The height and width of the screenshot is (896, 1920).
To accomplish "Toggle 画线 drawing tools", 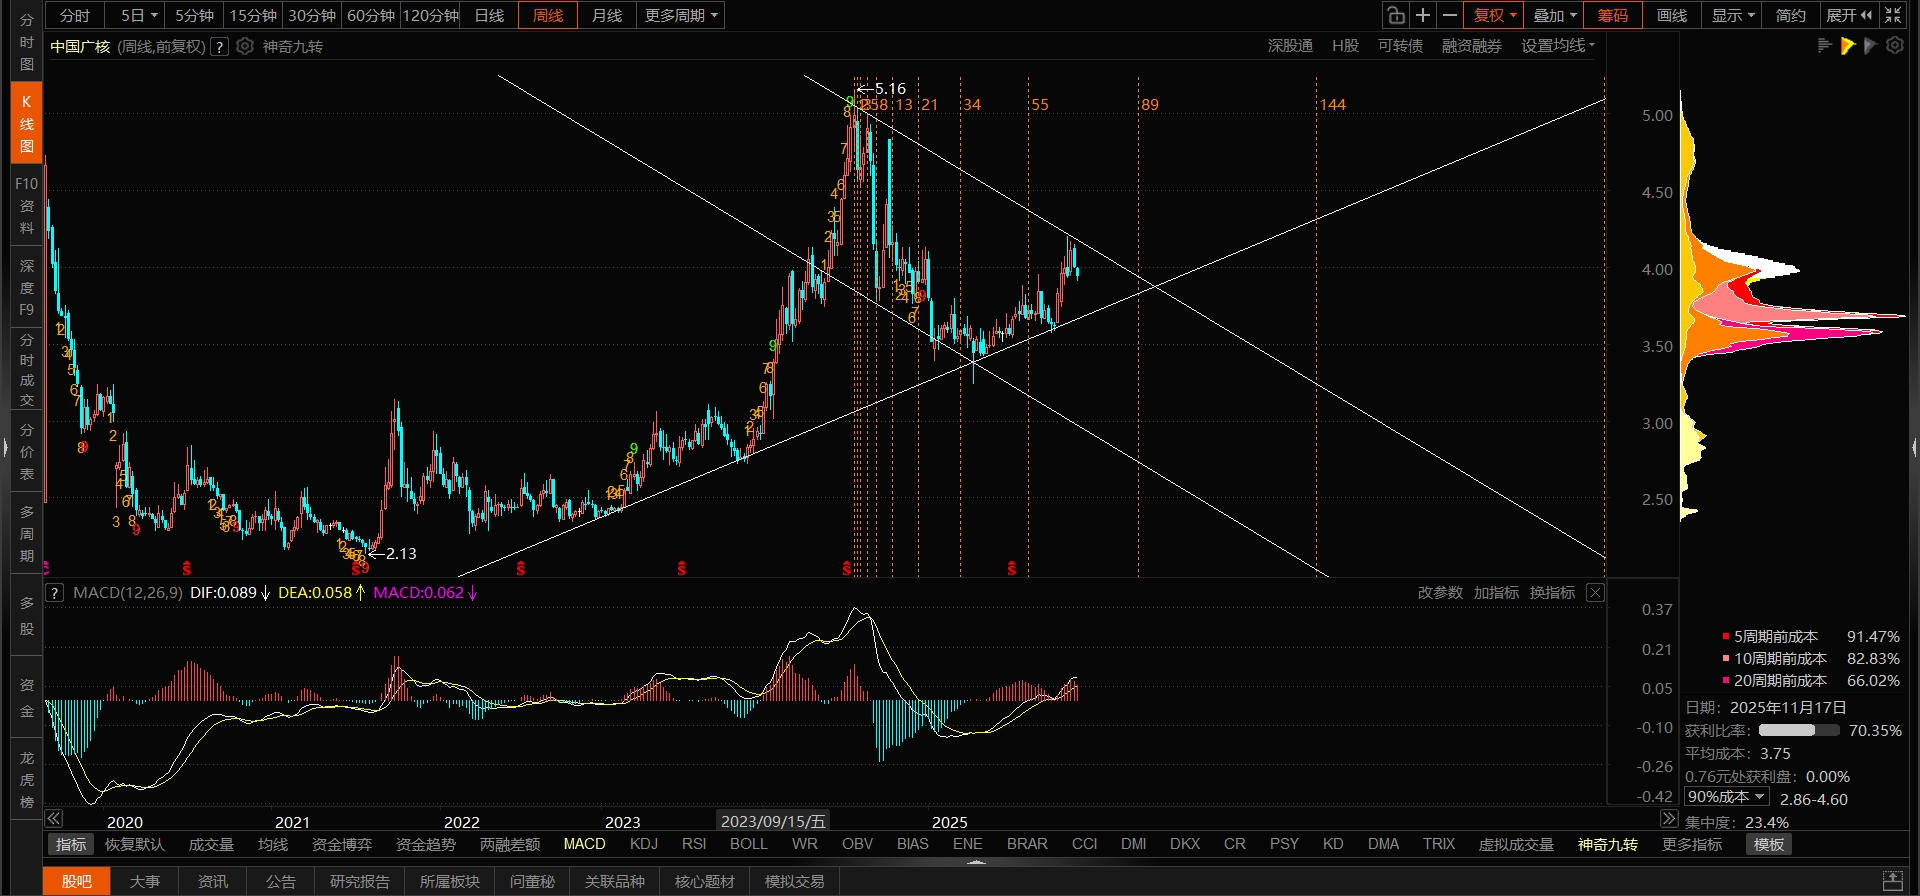I will pyautogui.click(x=1672, y=15).
